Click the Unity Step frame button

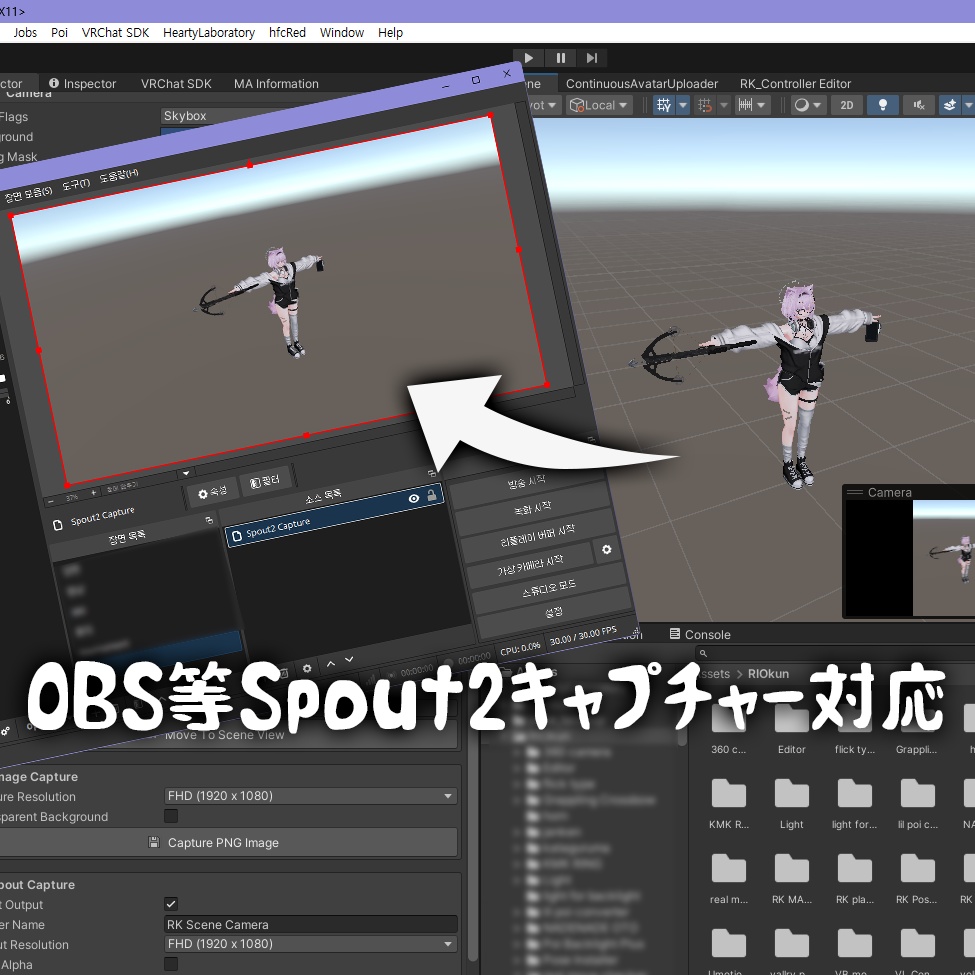coord(591,58)
